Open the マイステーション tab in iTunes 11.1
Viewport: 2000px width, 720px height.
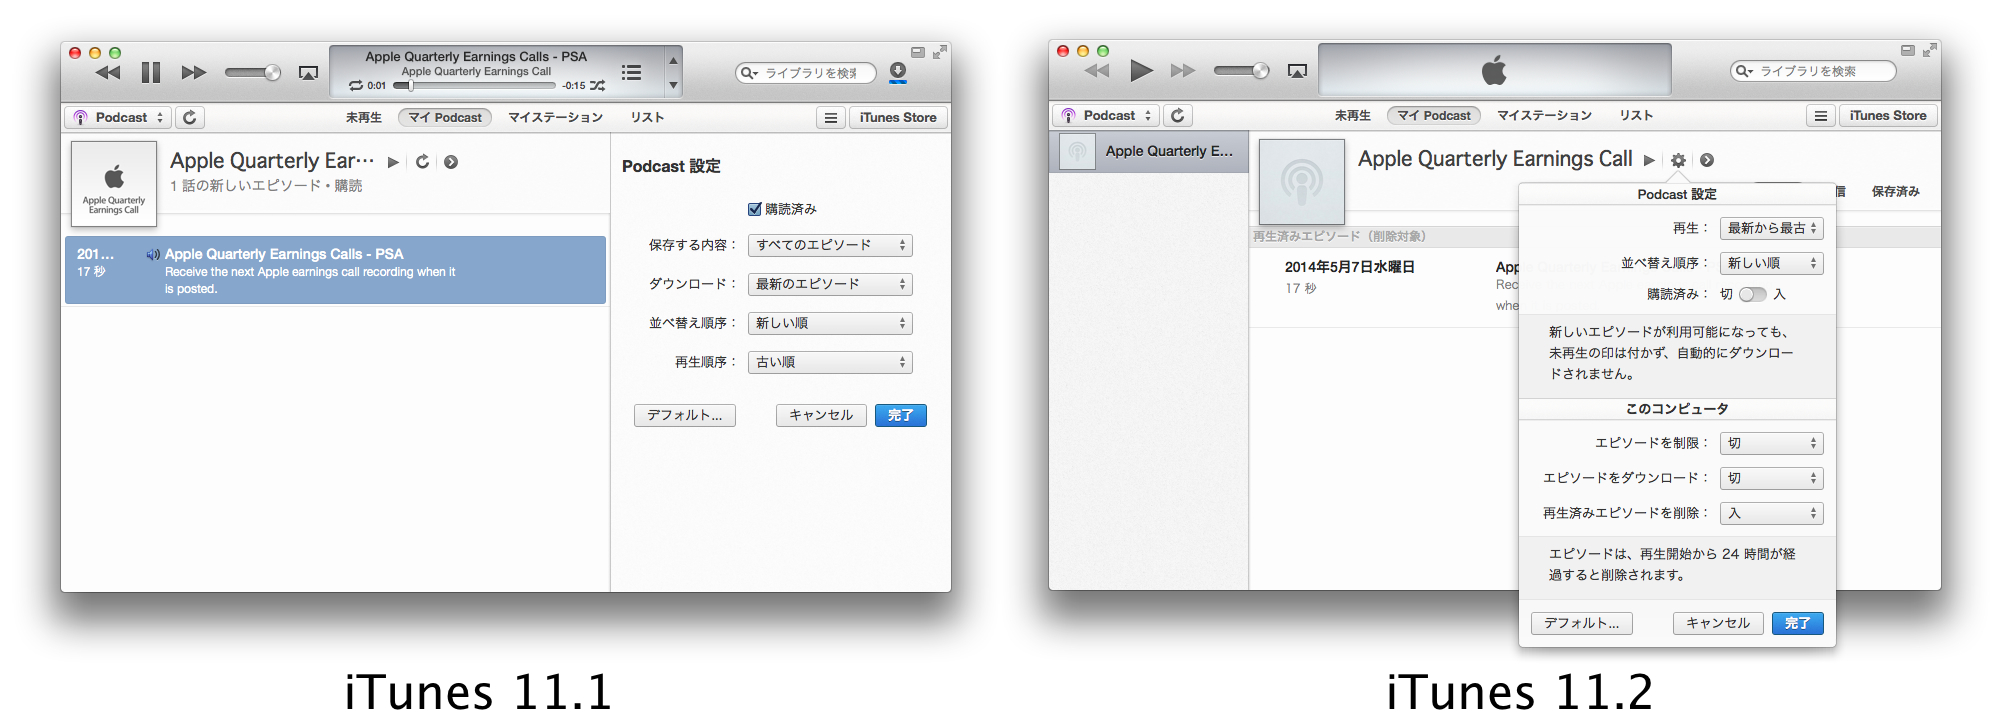(555, 118)
